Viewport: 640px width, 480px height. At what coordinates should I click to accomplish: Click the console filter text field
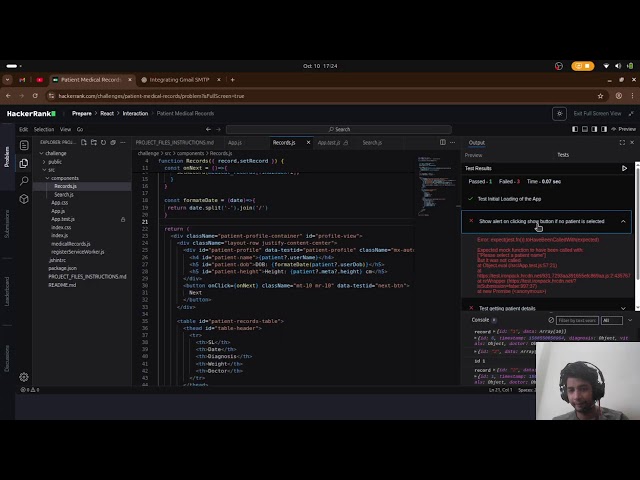click(x=577, y=320)
